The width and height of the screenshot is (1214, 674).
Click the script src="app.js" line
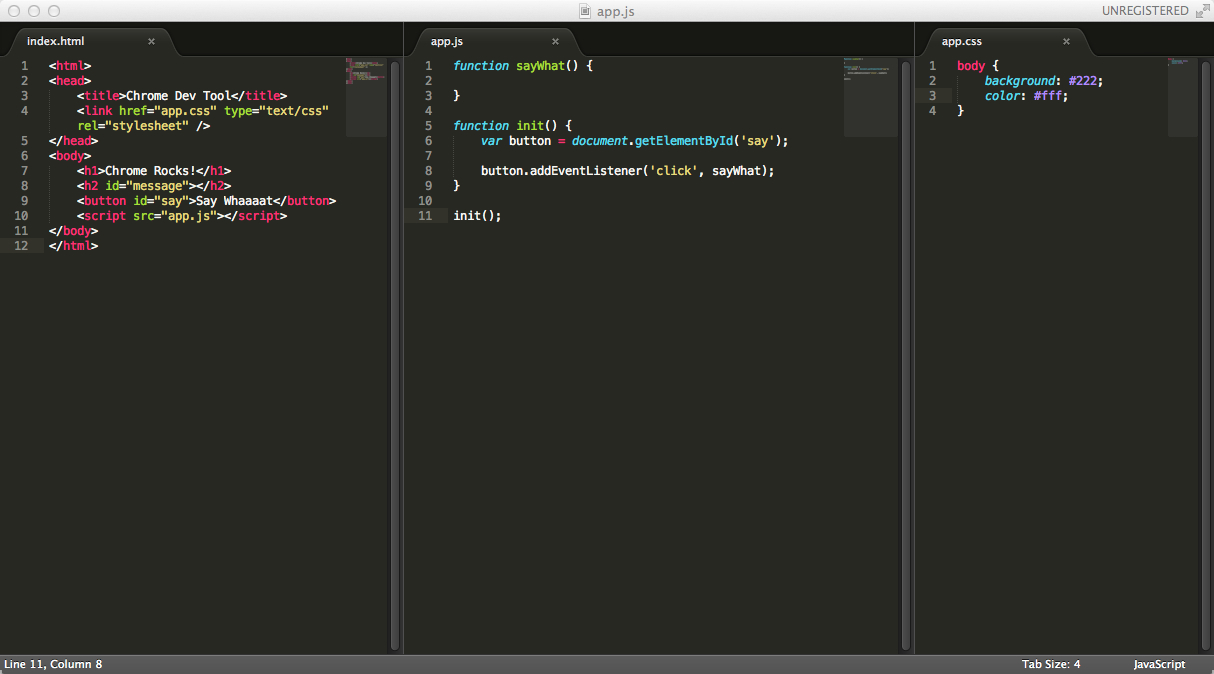(x=182, y=216)
